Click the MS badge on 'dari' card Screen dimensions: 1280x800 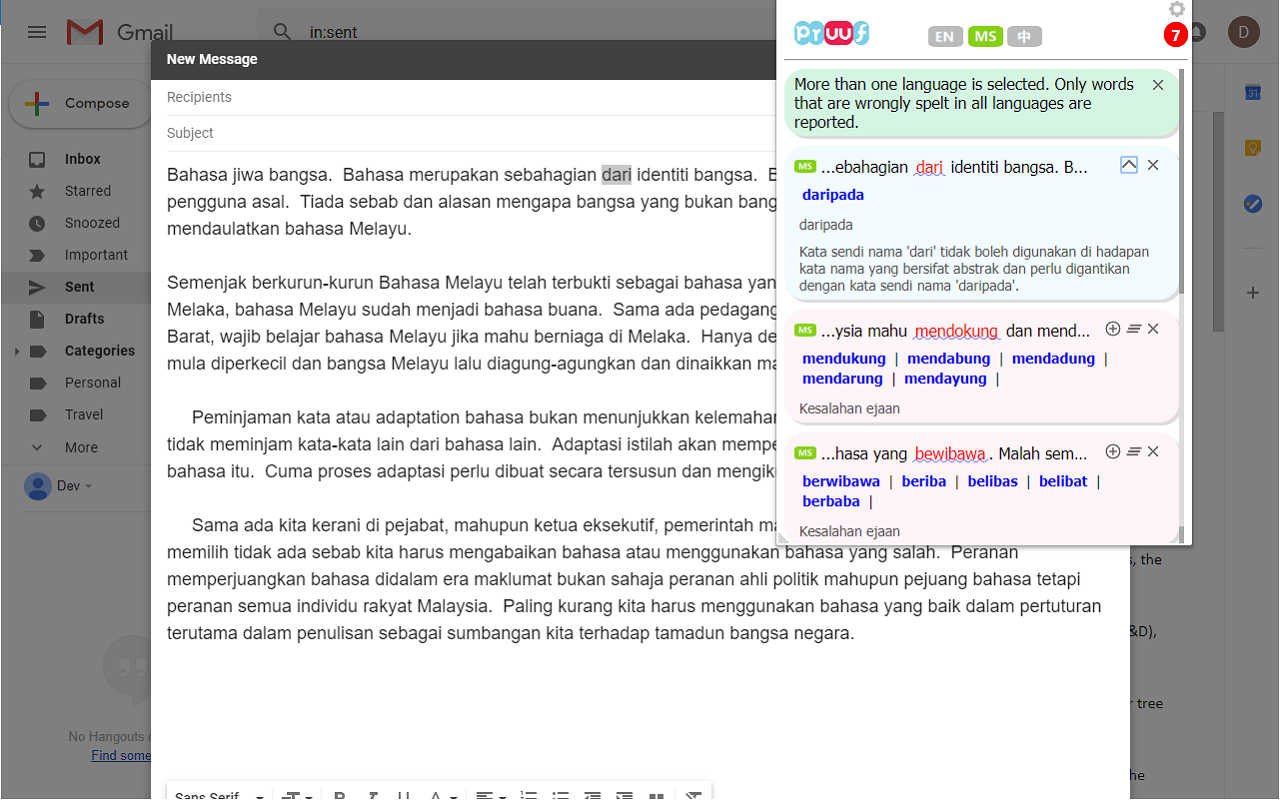pyautogui.click(x=805, y=165)
